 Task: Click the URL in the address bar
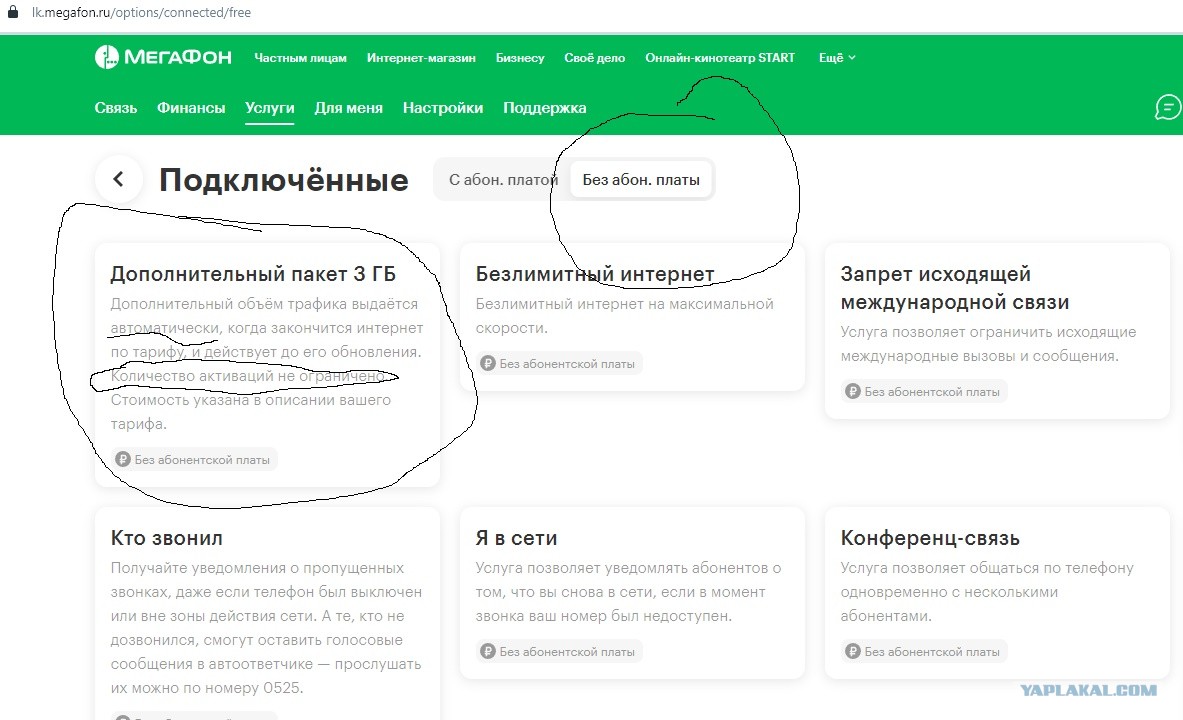[x=141, y=12]
